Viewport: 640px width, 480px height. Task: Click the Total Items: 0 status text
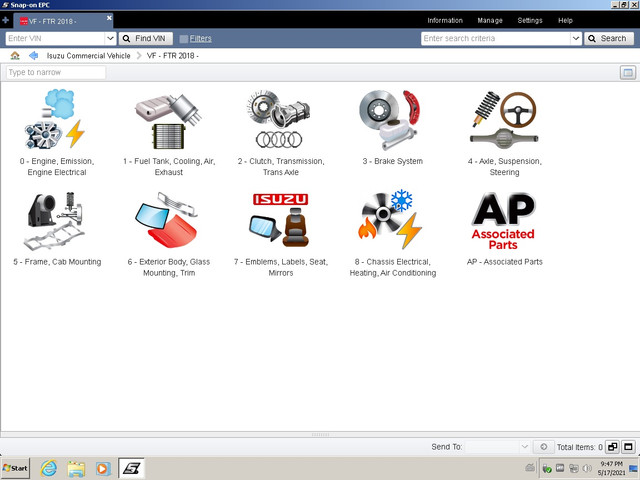coord(580,447)
